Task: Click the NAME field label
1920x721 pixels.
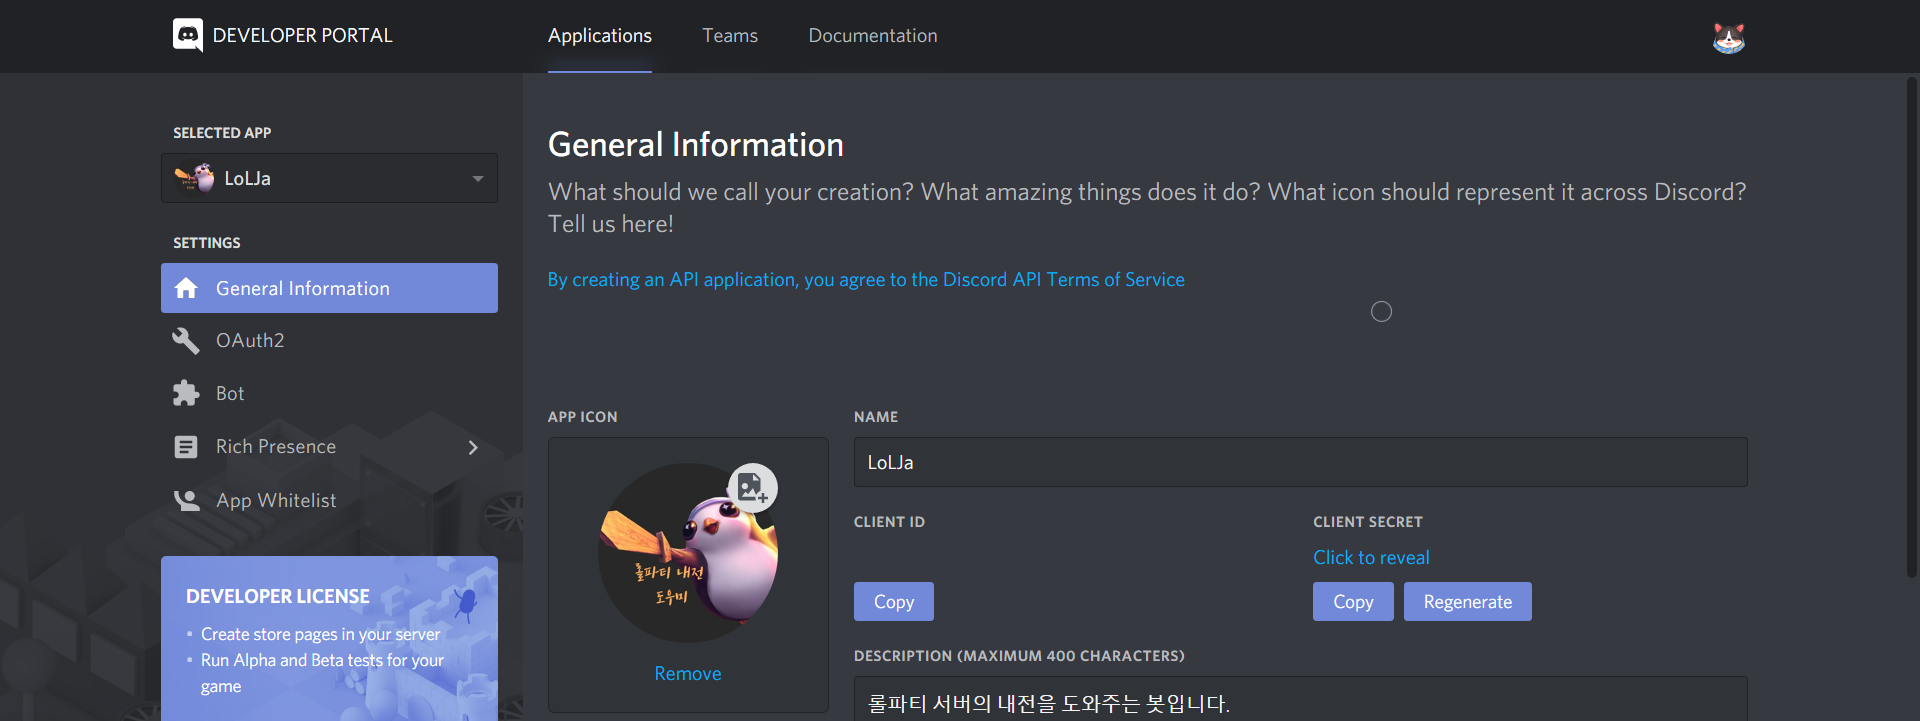Action: click(876, 417)
